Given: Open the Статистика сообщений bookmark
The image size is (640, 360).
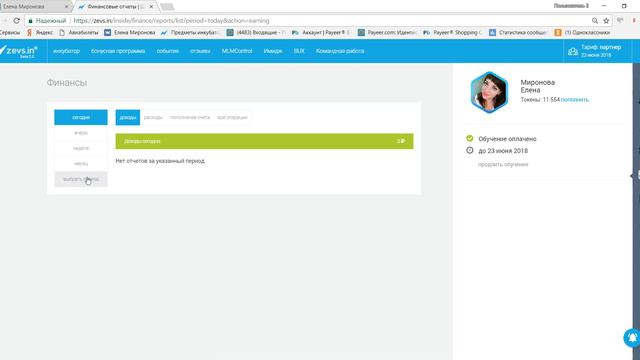Looking at the screenshot, I should click(518, 32).
